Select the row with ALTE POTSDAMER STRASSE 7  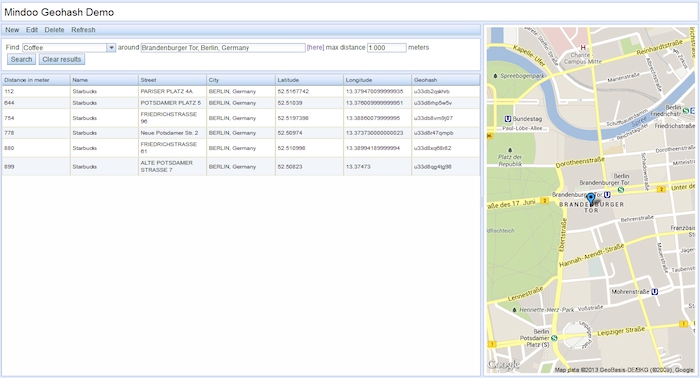[x=241, y=166]
